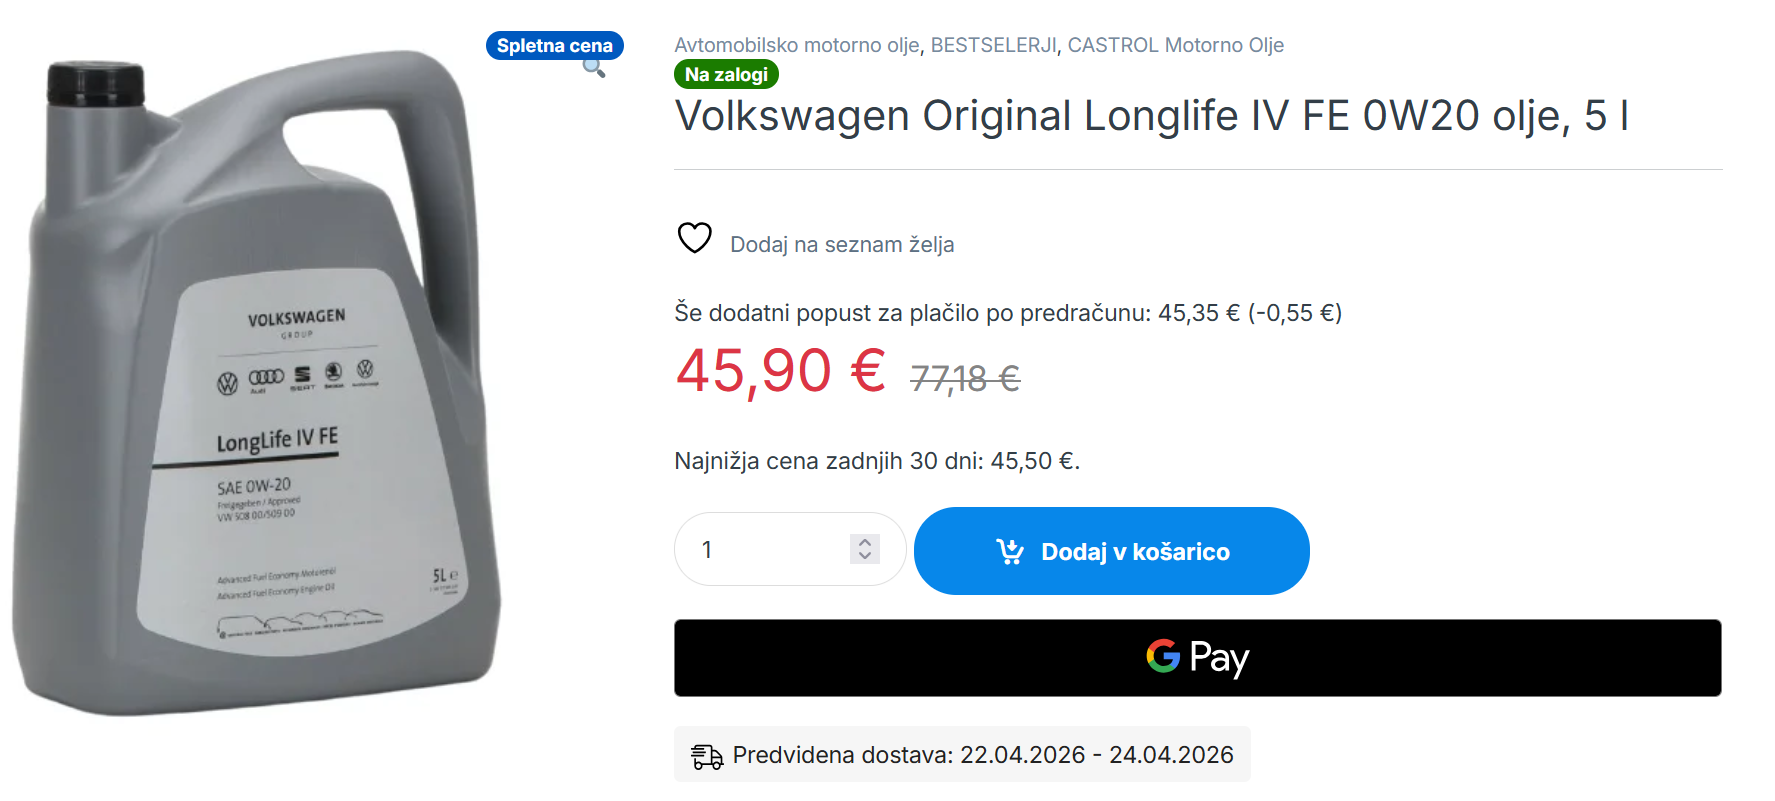Click the green Na zalogi stock badge
Screen dimensions: 1775x801
[726, 75]
